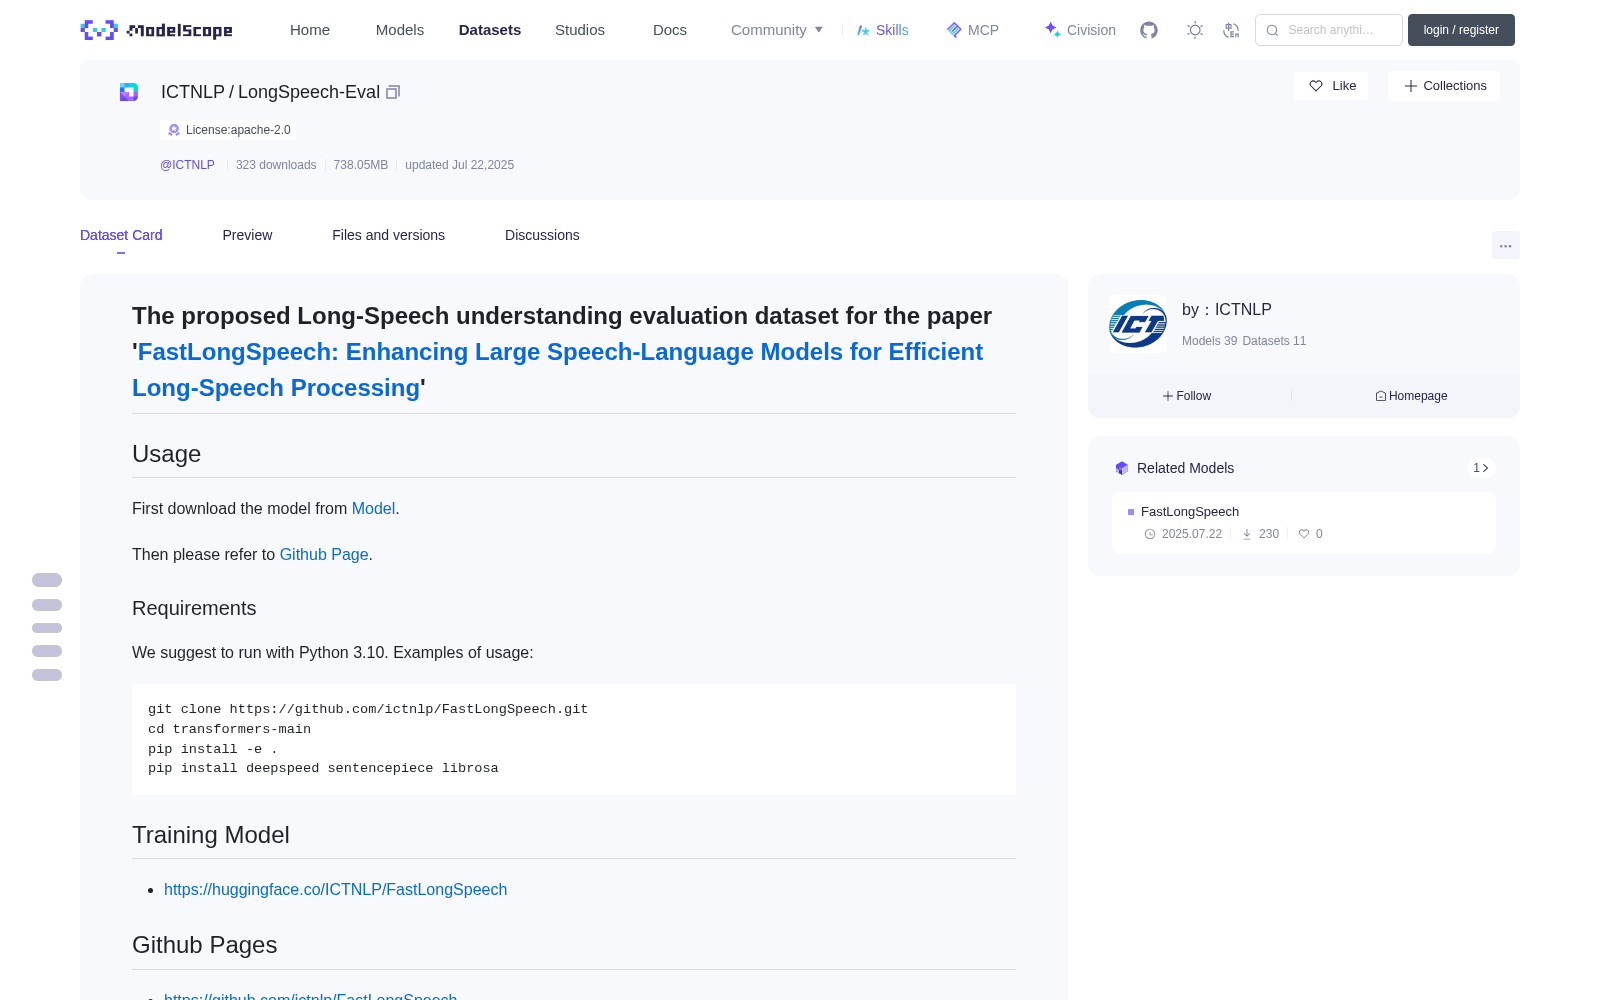Click the model date '2025.07.22'

1192,534
